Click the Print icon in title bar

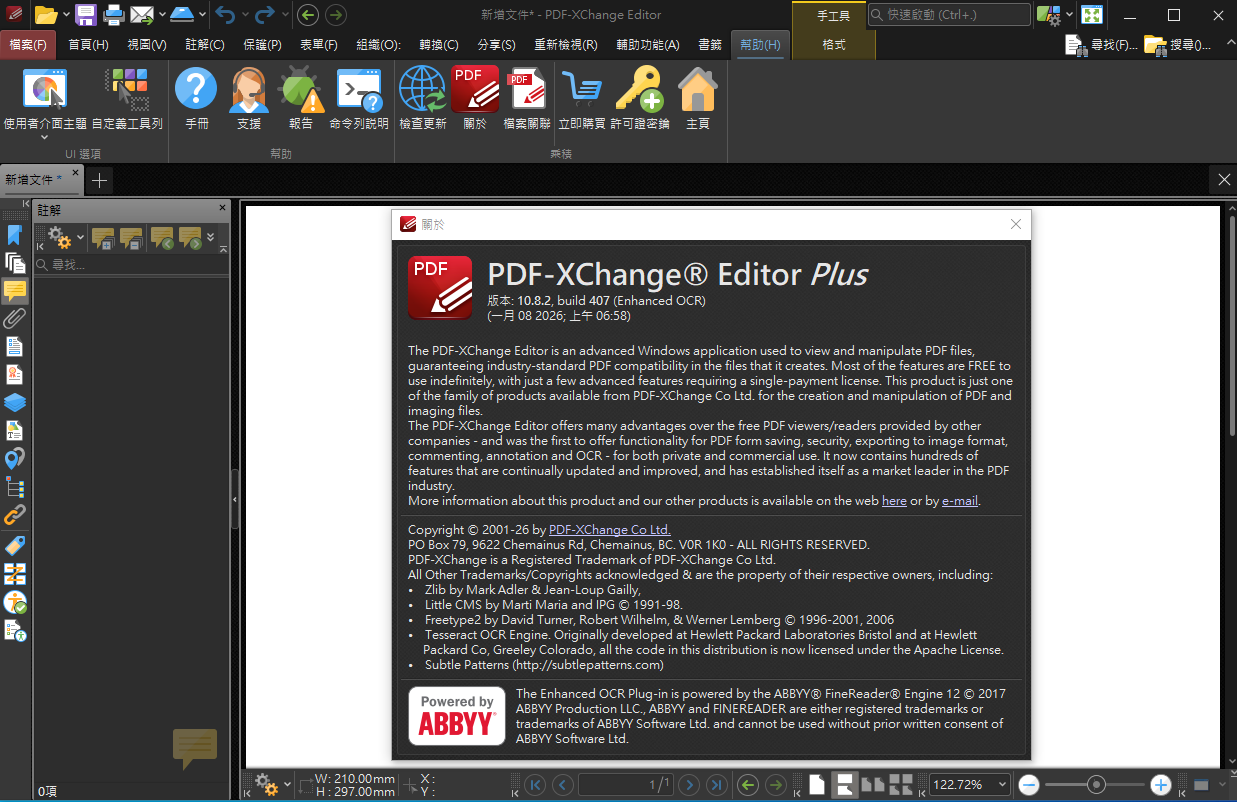[113, 14]
